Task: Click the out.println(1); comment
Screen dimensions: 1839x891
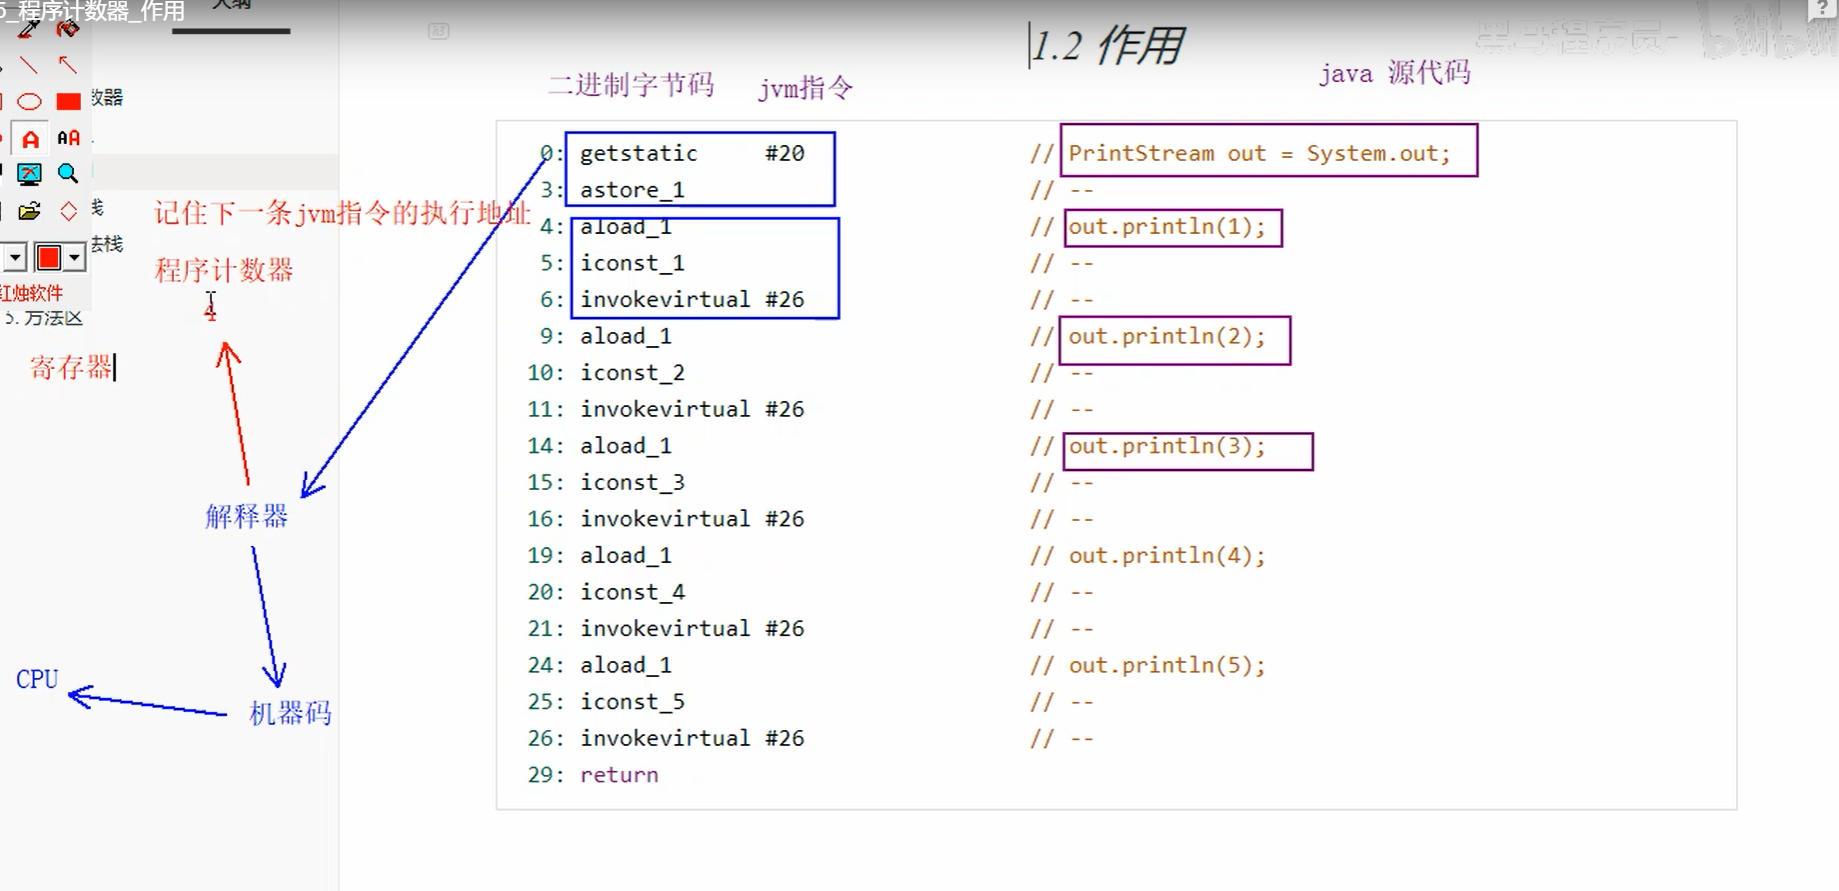Action: (x=1166, y=226)
